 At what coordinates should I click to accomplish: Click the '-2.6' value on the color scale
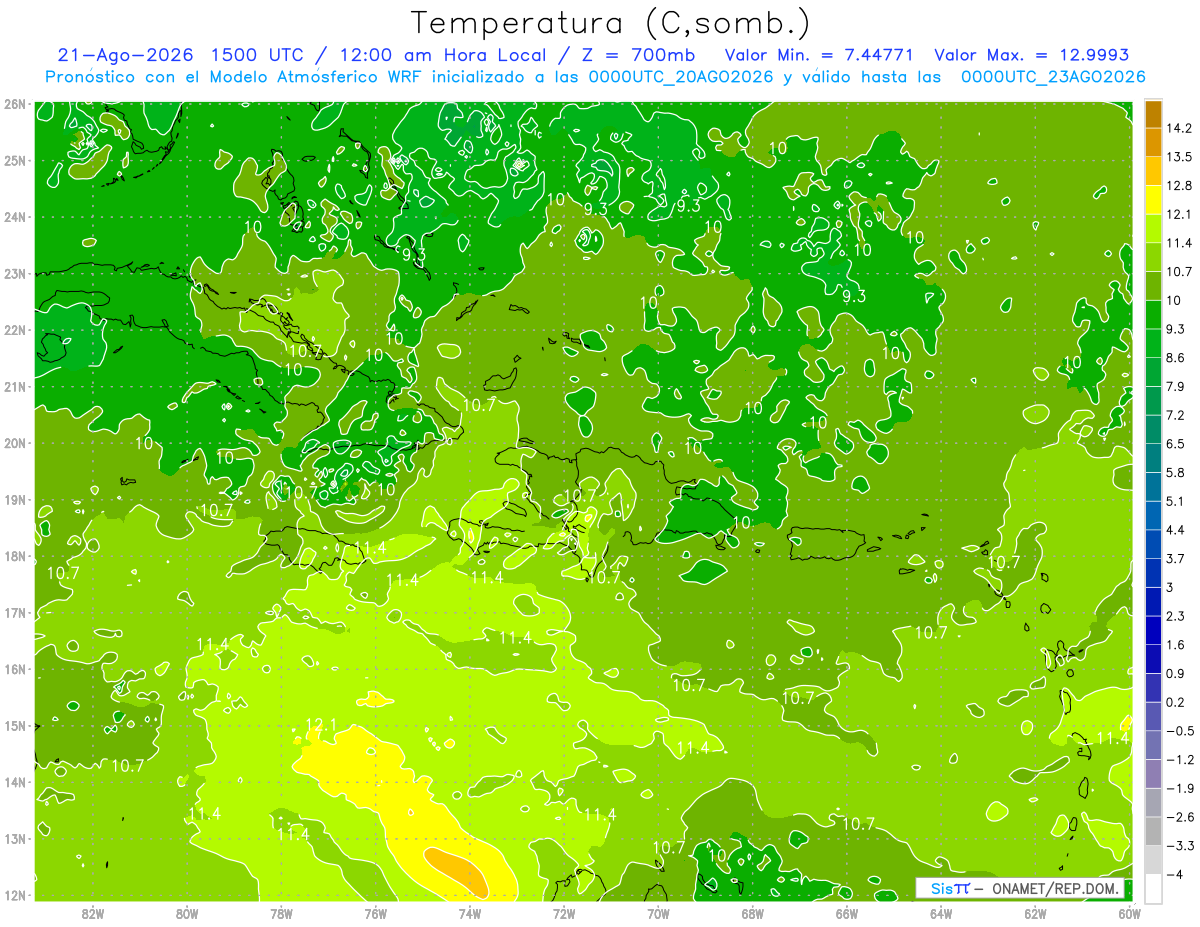pyautogui.click(x=1181, y=817)
